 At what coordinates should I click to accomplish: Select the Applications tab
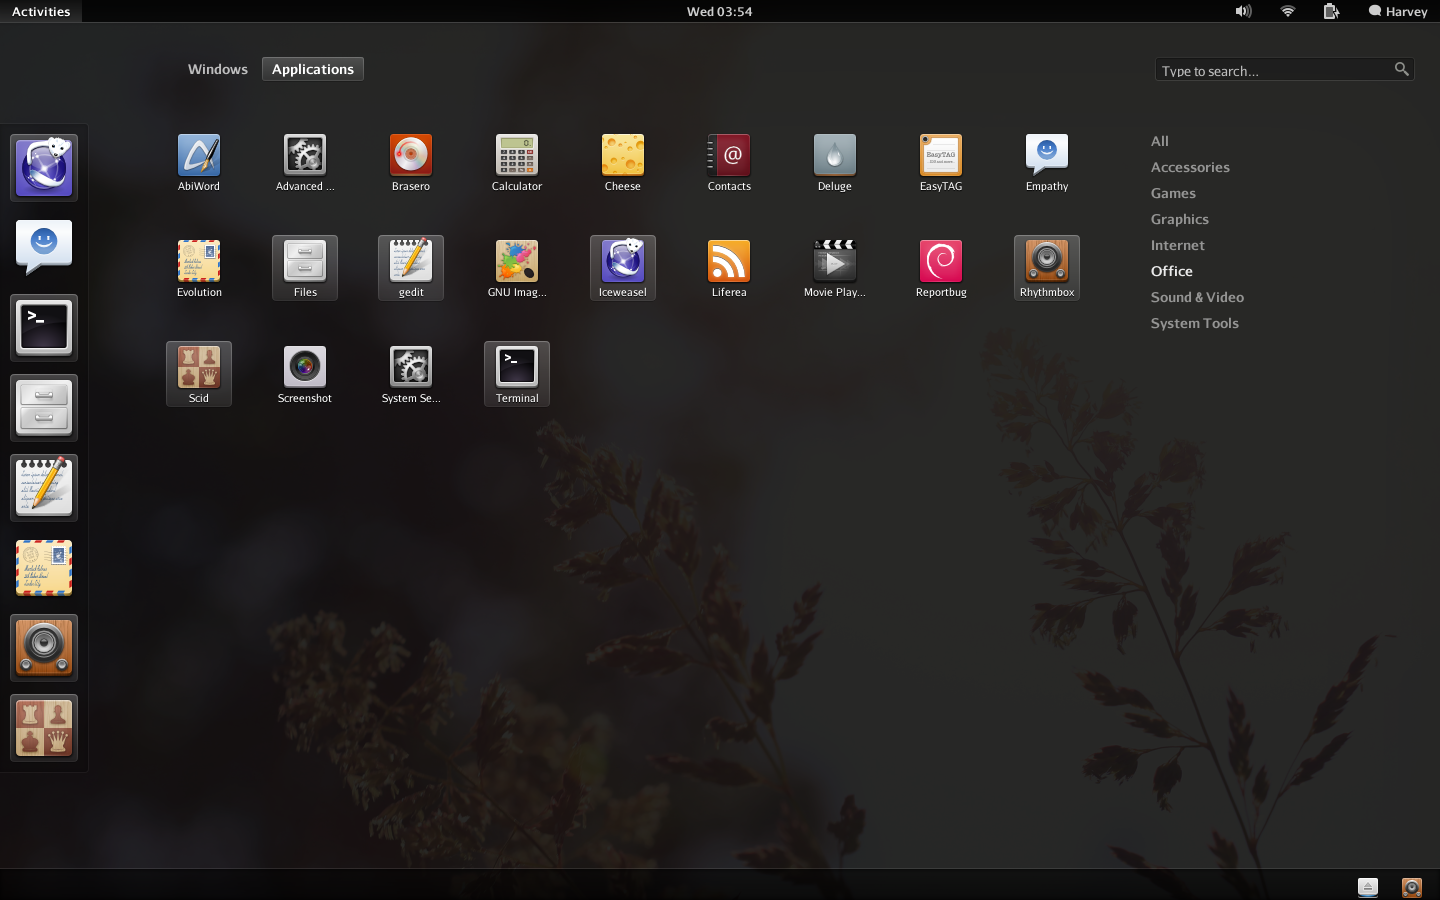point(313,69)
